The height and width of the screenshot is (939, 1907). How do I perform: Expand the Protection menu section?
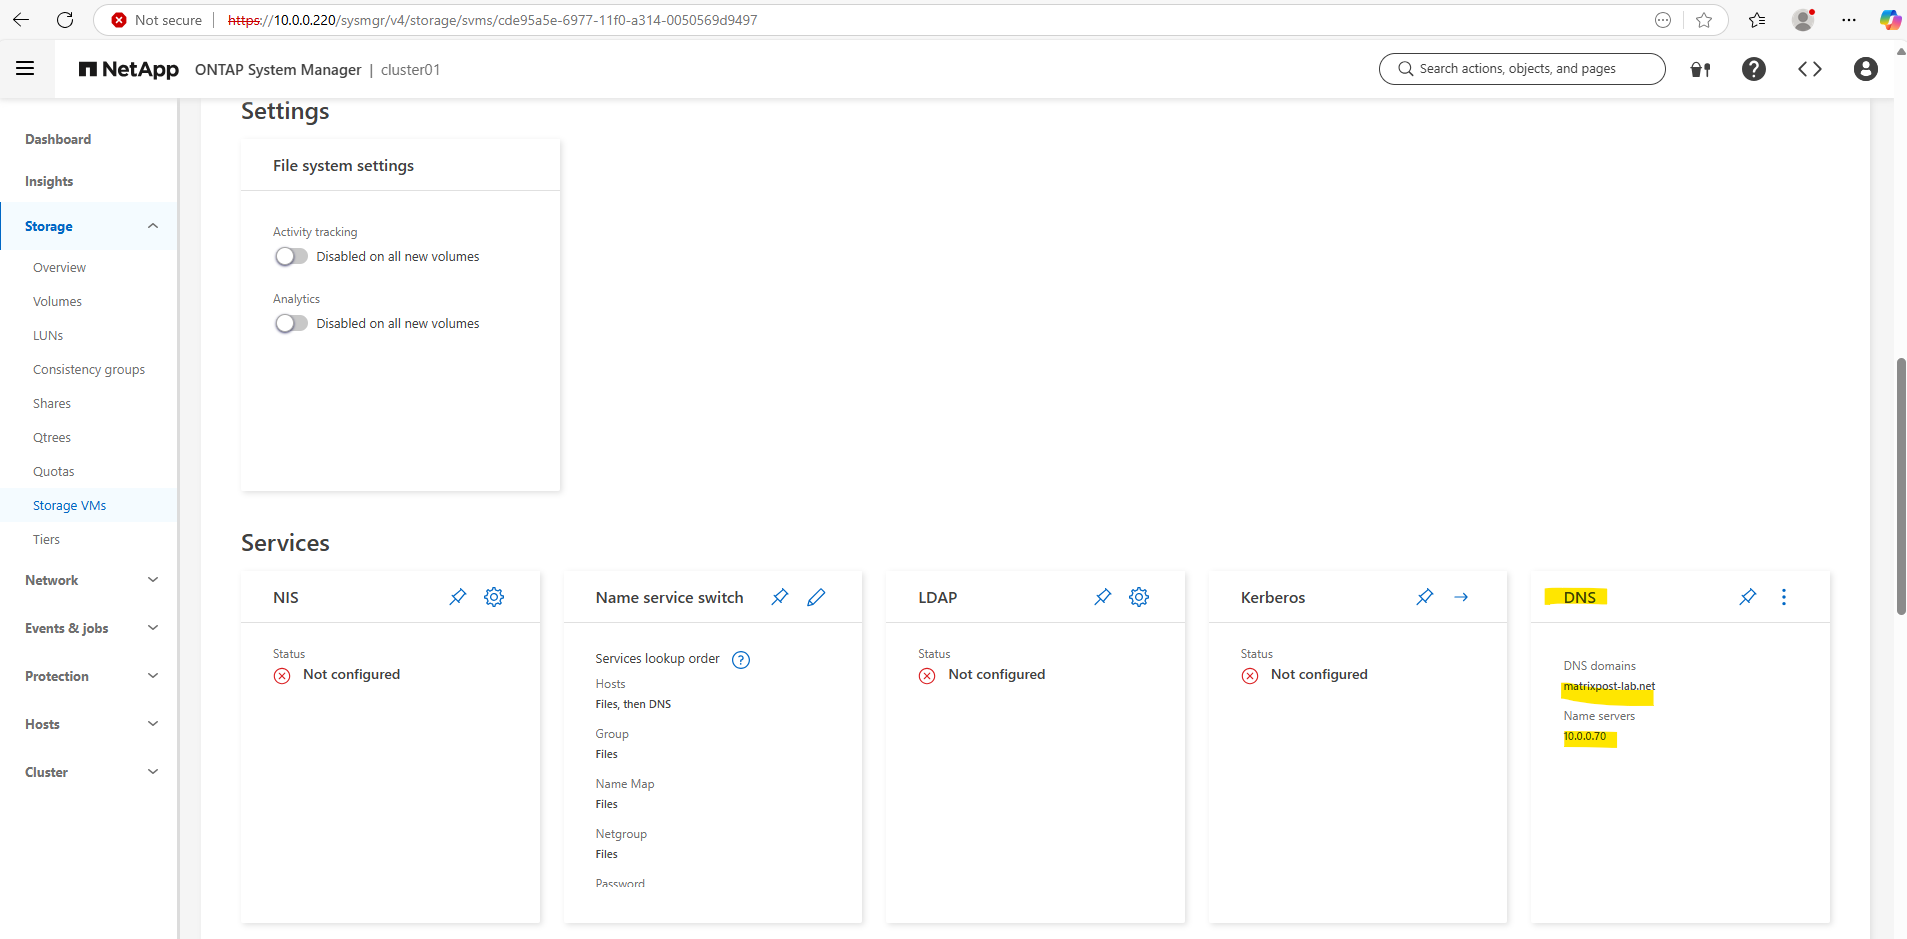[153, 676]
